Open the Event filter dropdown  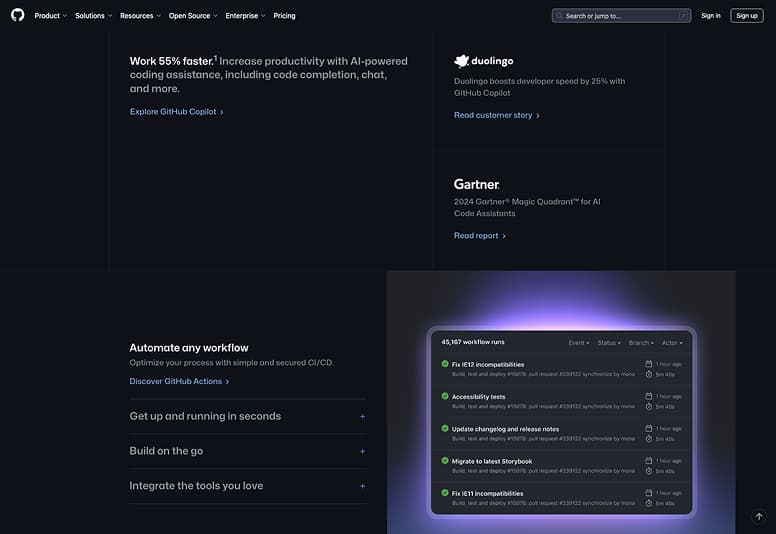[x=579, y=342]
